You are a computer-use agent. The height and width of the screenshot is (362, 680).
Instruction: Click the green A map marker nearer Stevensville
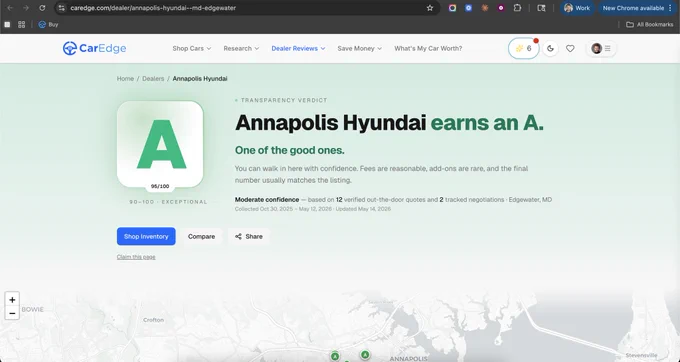tap(365, 355)
